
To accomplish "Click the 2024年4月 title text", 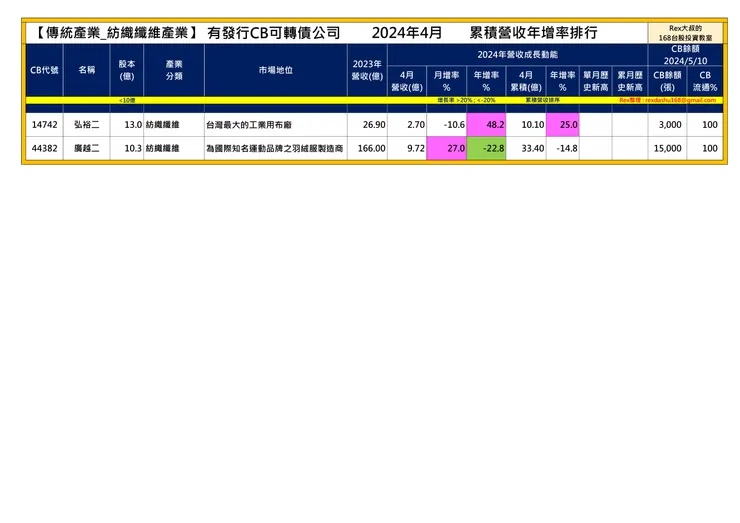I will (x=407, y=33).
